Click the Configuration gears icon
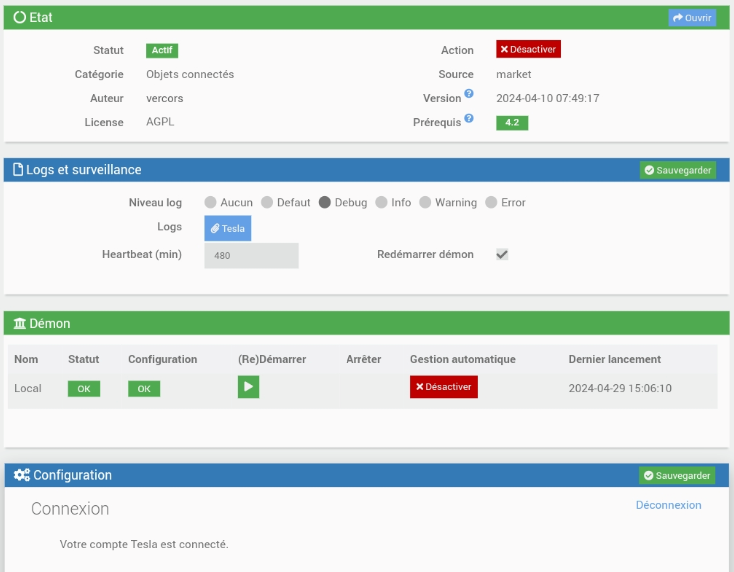Screen dimensions: 734x572 pos(22,475)
